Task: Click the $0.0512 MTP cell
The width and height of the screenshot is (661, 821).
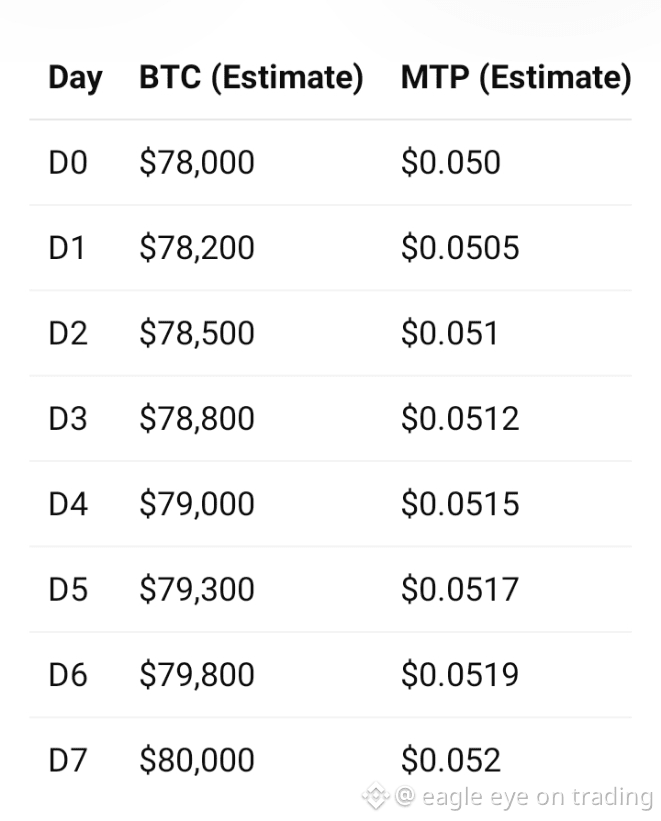Action: click(460, 418)
